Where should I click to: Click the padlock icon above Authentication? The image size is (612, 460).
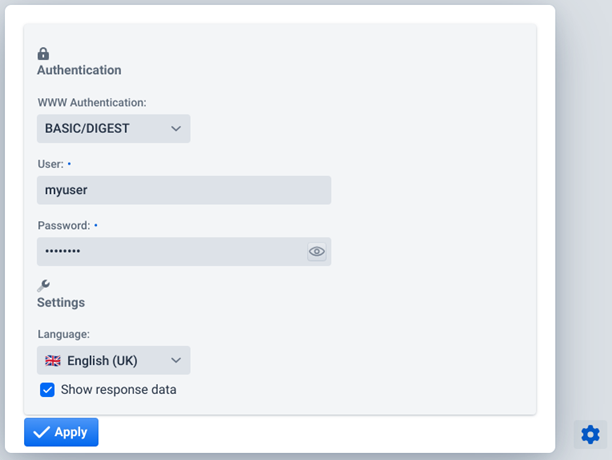(x=43, y=54)
